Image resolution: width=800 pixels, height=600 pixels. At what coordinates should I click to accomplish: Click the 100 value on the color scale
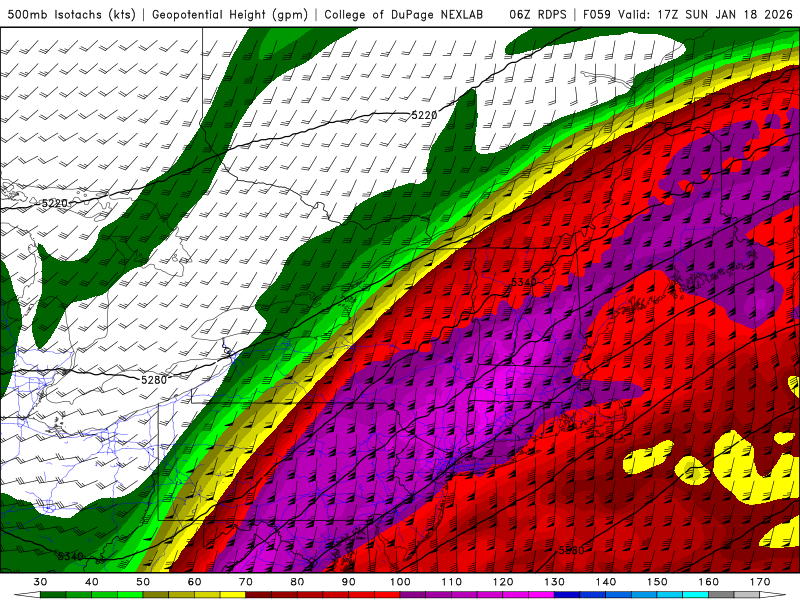[x=401, y=582]
